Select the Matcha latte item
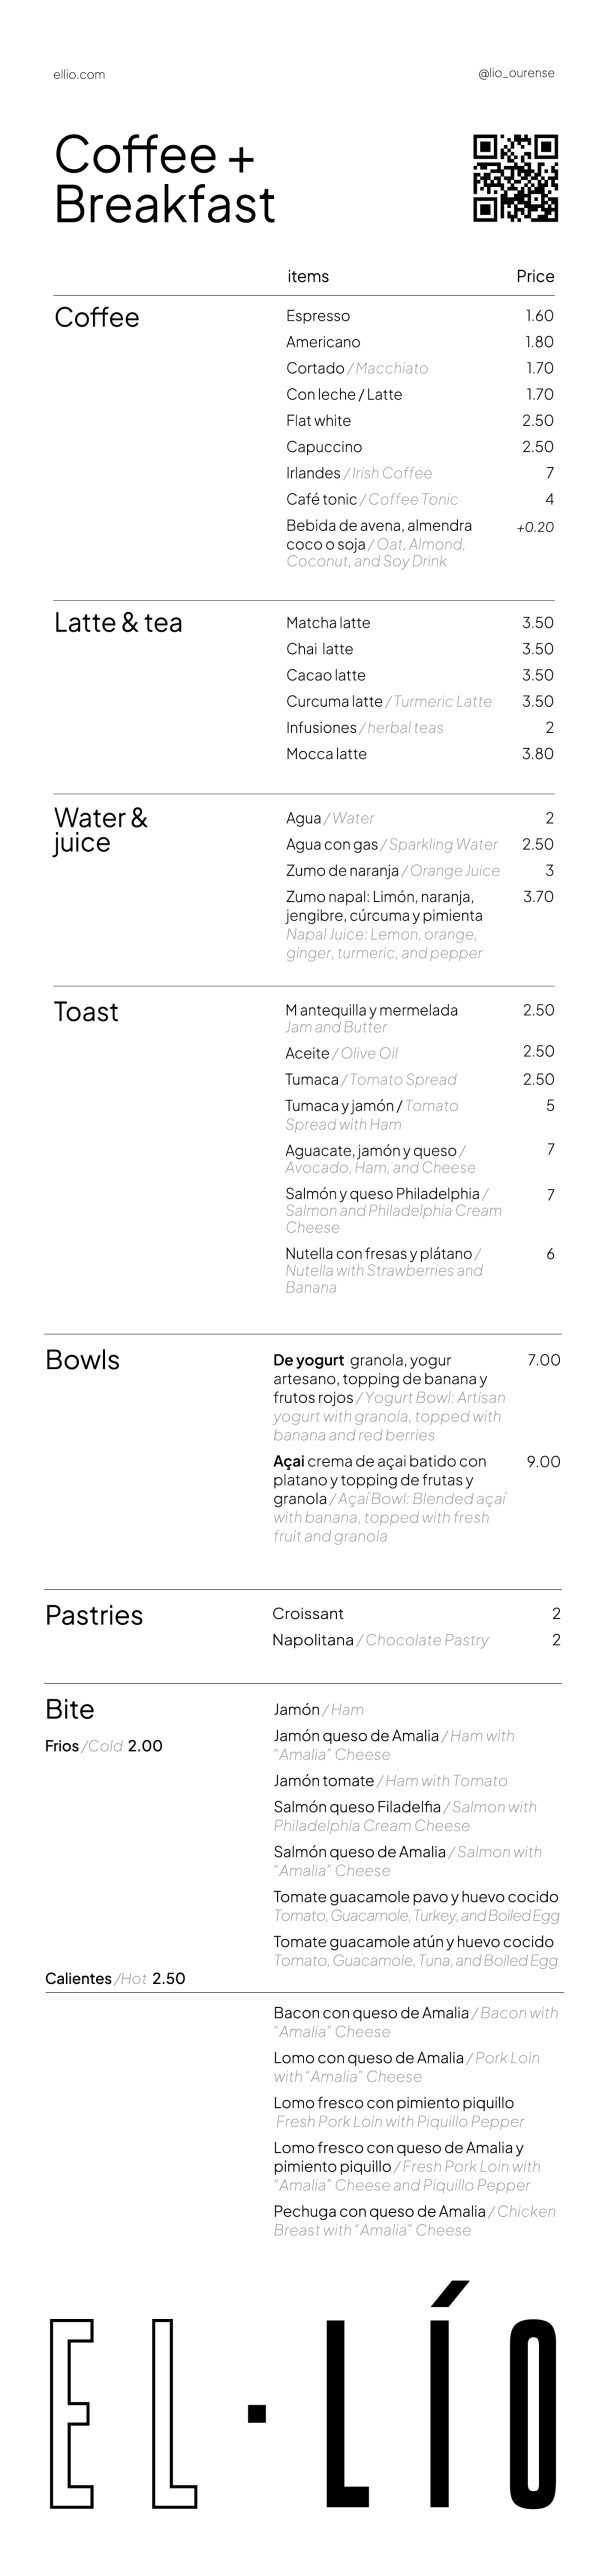This screenshot has width=608, height=2560. point(328,623)
